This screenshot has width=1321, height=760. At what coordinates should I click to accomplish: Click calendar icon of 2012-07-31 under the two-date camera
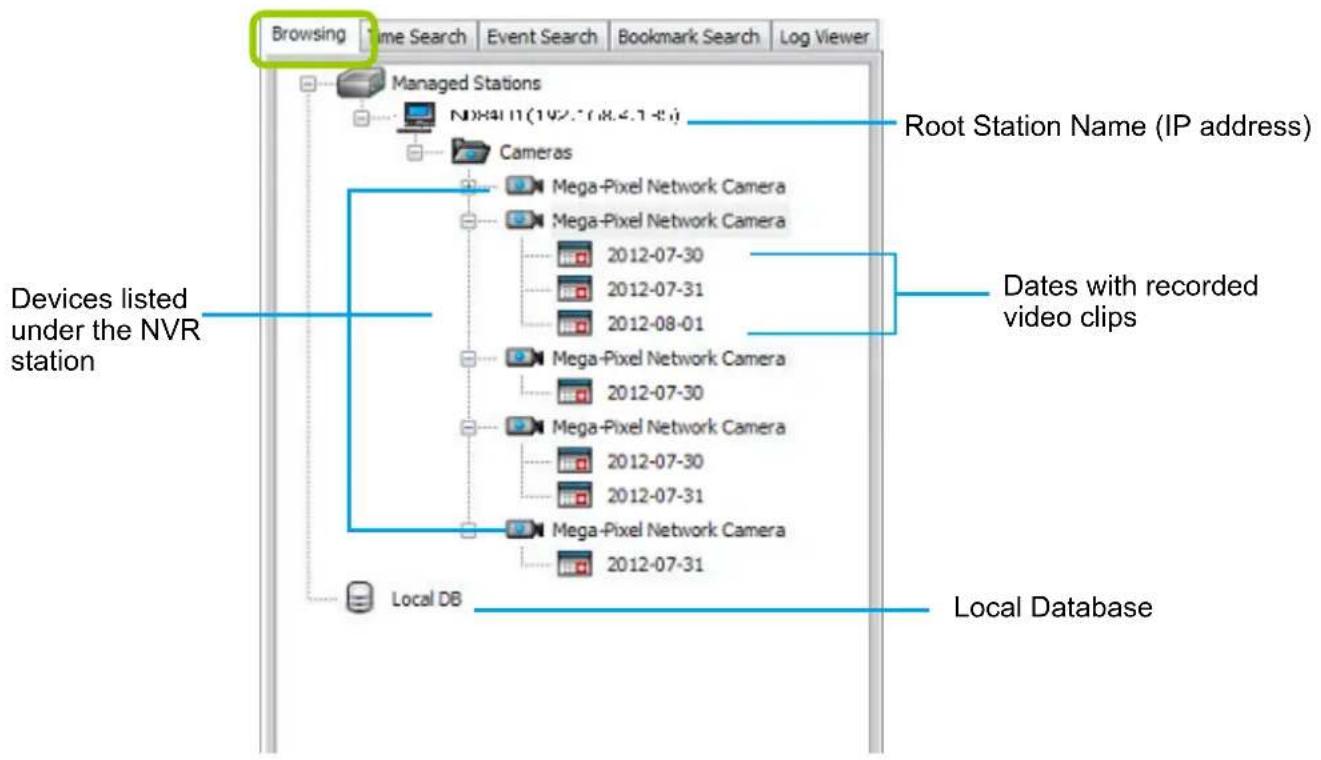(x=574, y=495)
